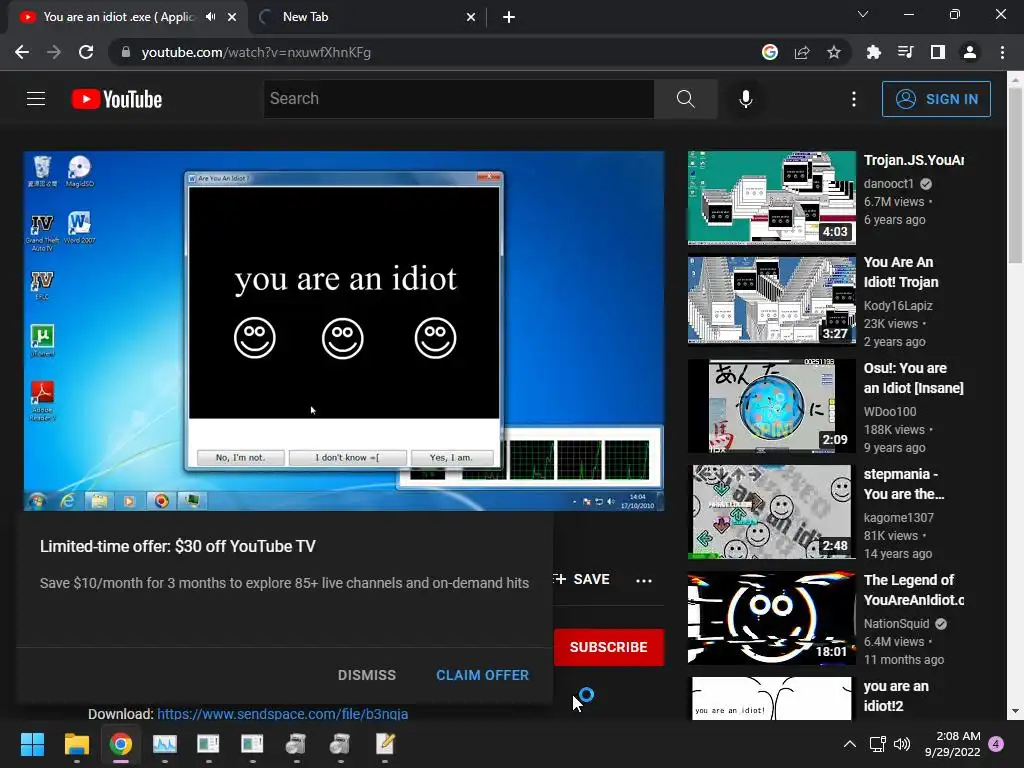
Task: Open media controls icon in Chrome toolbar
Action: pyautogui.click(x=905, y=52)
